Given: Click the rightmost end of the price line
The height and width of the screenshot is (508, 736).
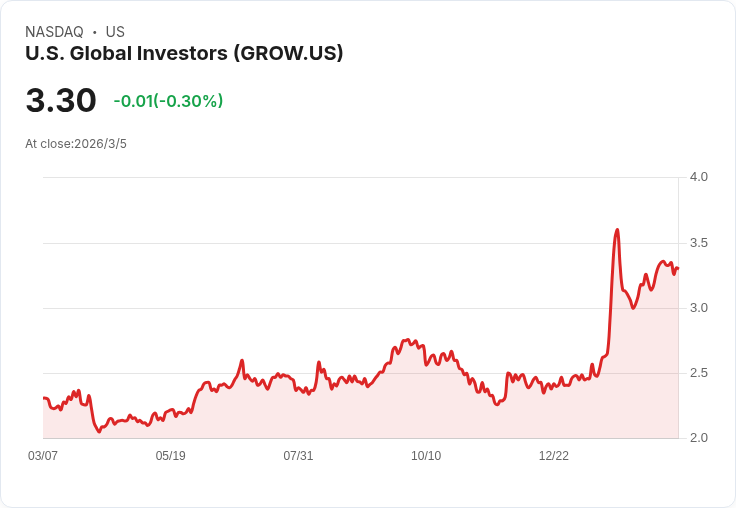Looking at the screenshot, I should [x=678, y=268].
